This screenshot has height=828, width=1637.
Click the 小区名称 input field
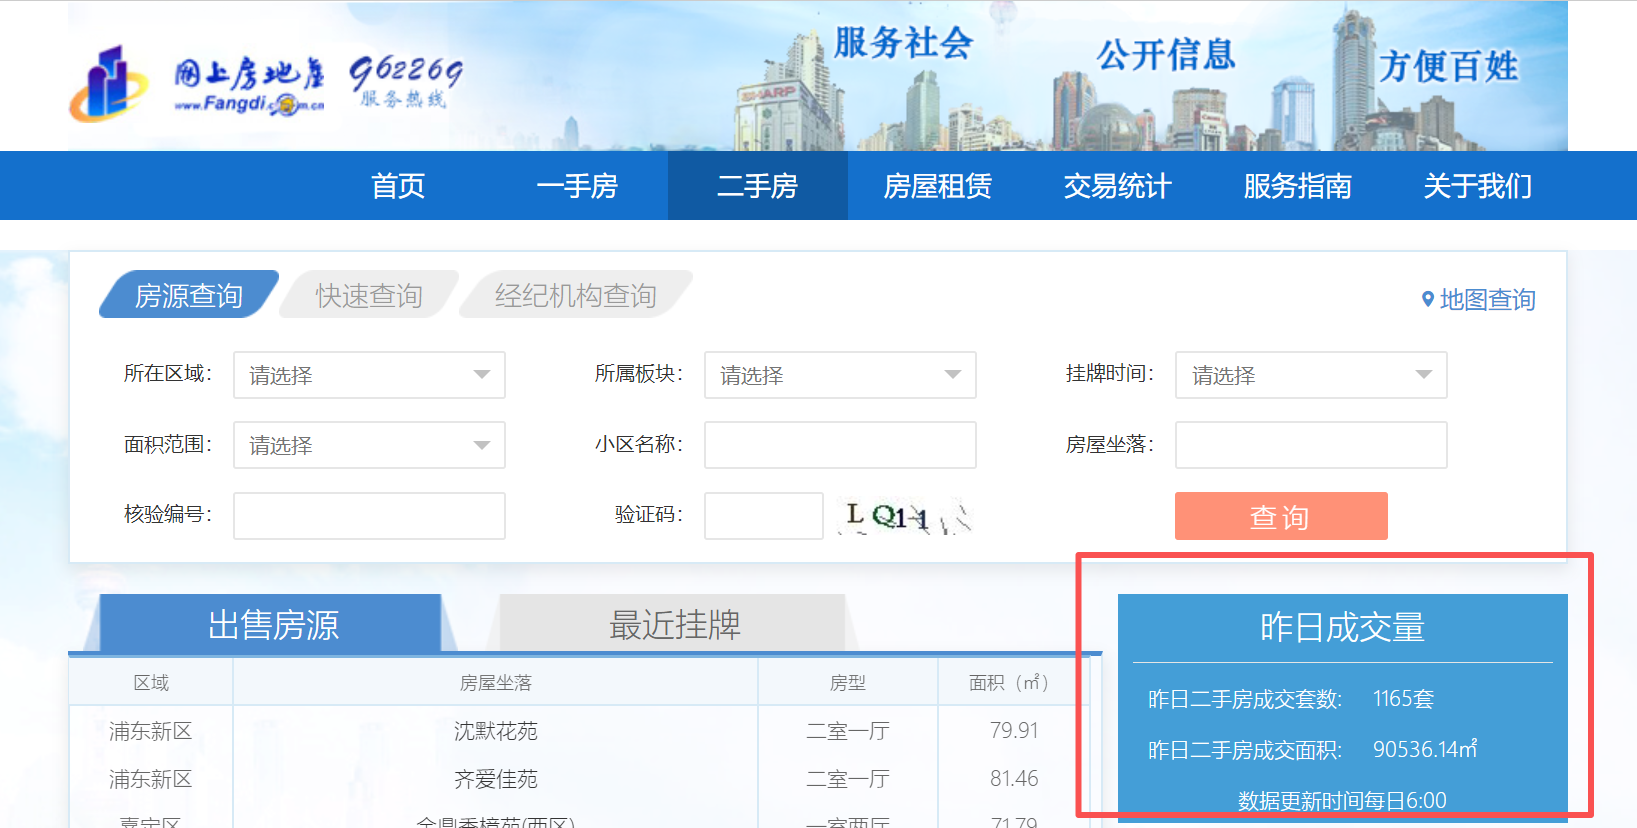[x=840, y=445]
